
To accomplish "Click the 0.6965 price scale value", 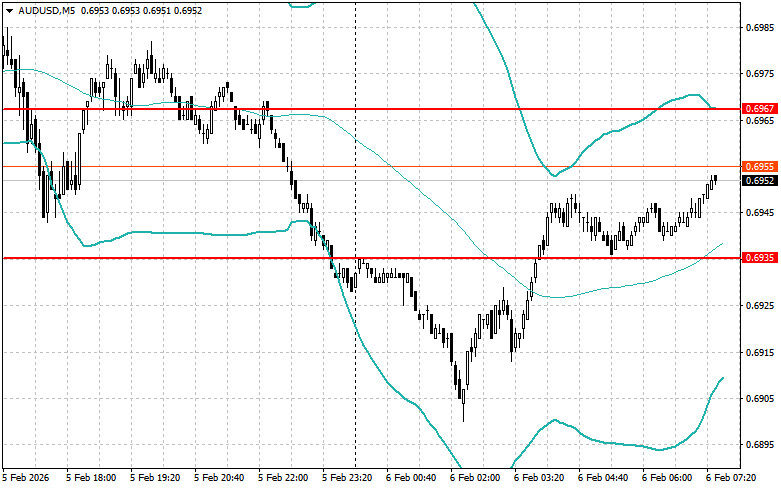I will click(x=760, y=121).
